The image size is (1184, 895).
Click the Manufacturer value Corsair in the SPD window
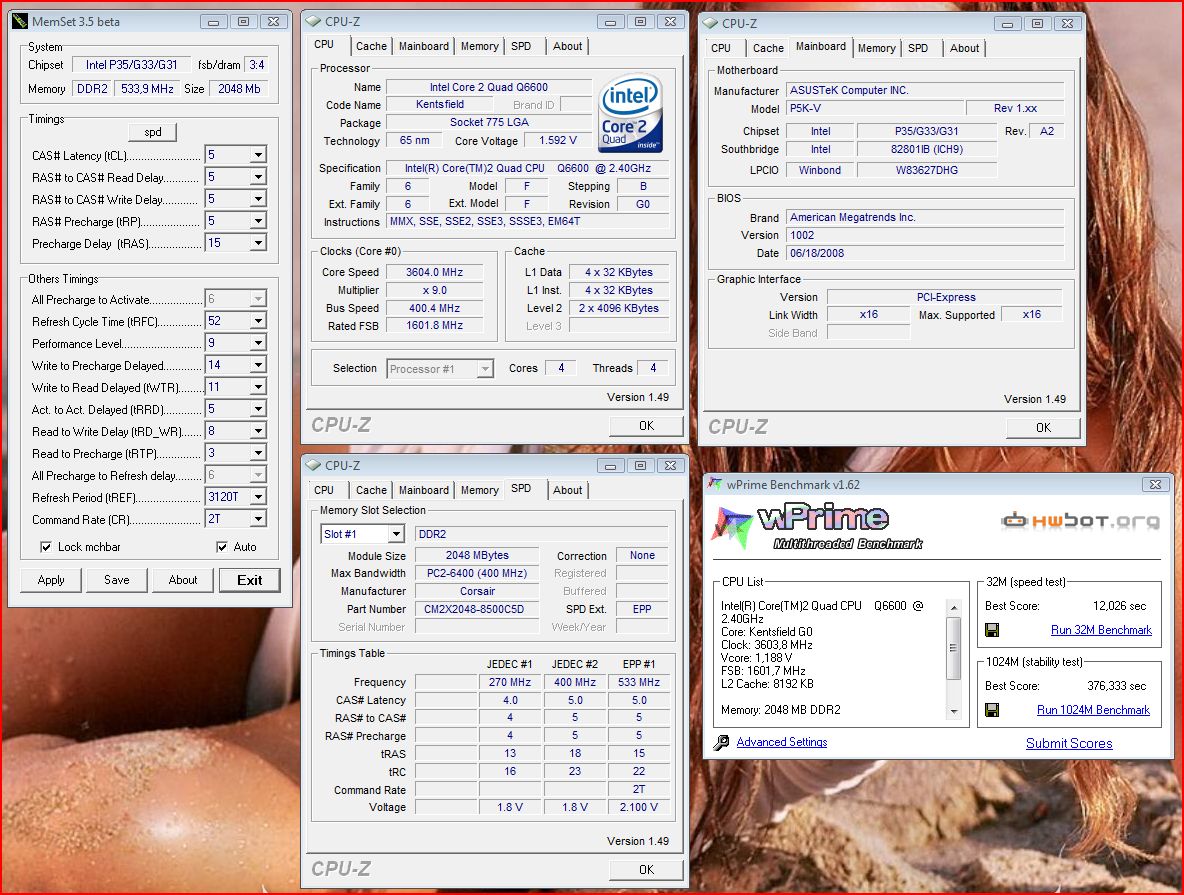[477, 591]
